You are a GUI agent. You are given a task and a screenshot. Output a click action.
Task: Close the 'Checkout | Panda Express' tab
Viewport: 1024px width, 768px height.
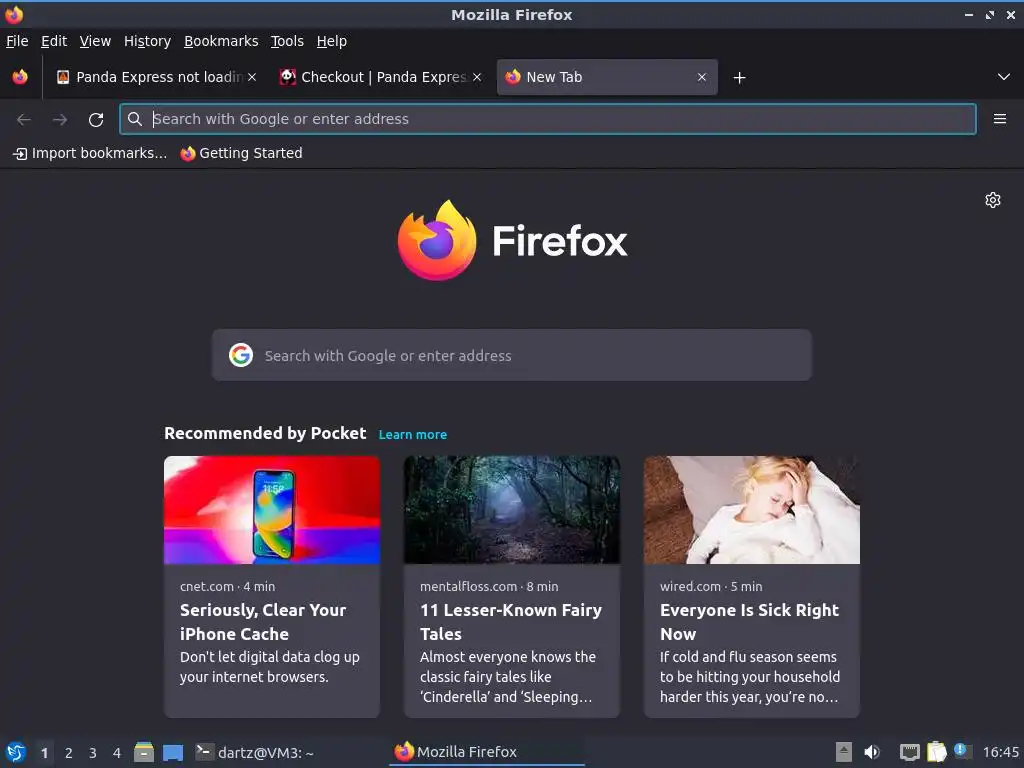(x=477, y=77)
